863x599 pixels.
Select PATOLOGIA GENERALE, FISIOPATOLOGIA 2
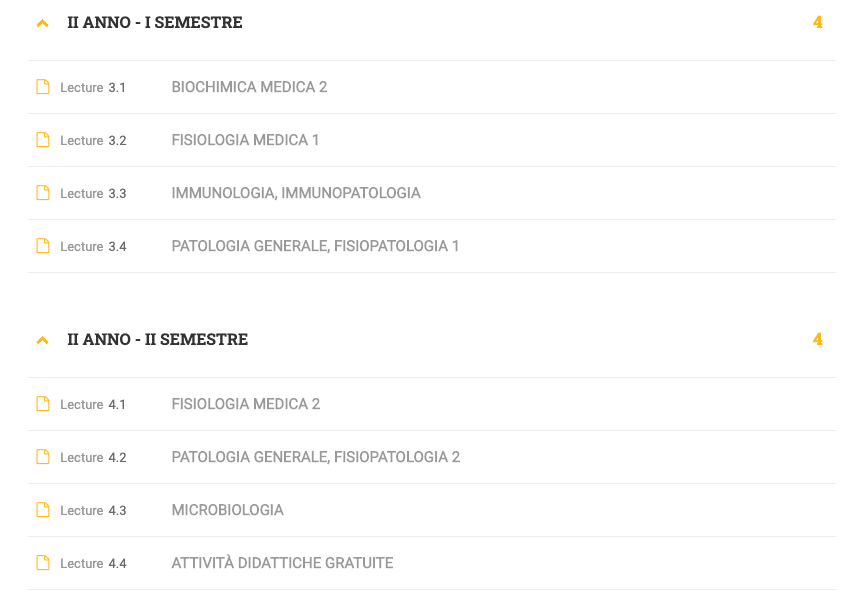pos(316,457)
